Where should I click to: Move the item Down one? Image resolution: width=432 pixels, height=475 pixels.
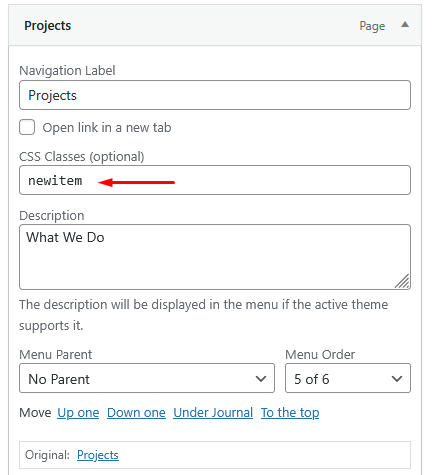point(136,413)
